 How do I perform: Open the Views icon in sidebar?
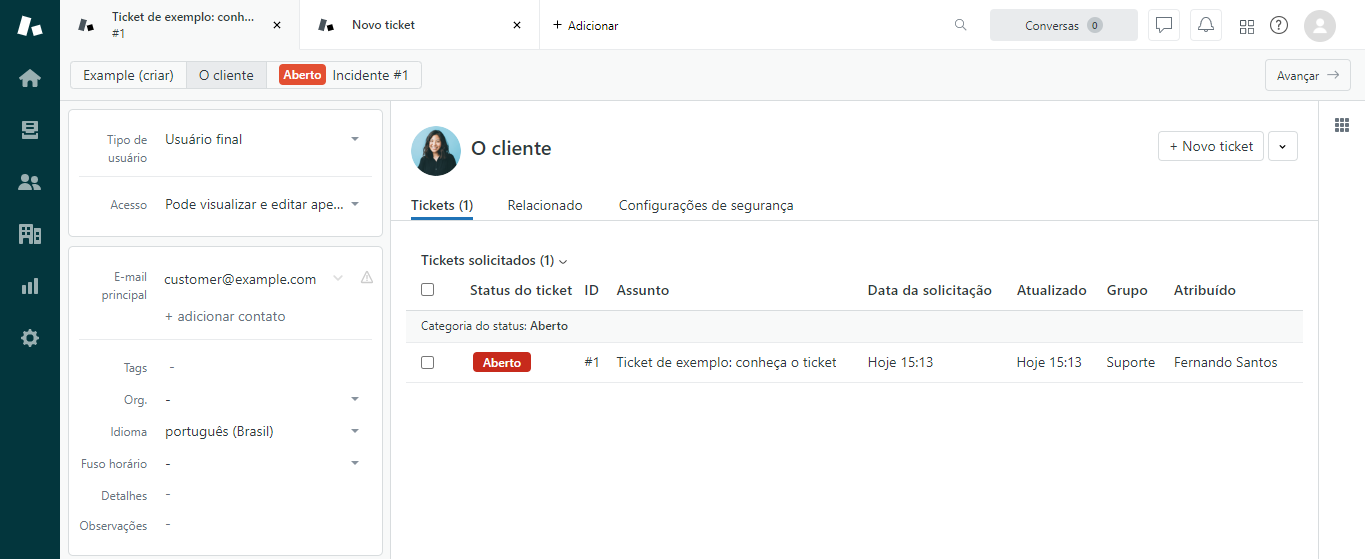pyautogui.click(x=30, y=130)
